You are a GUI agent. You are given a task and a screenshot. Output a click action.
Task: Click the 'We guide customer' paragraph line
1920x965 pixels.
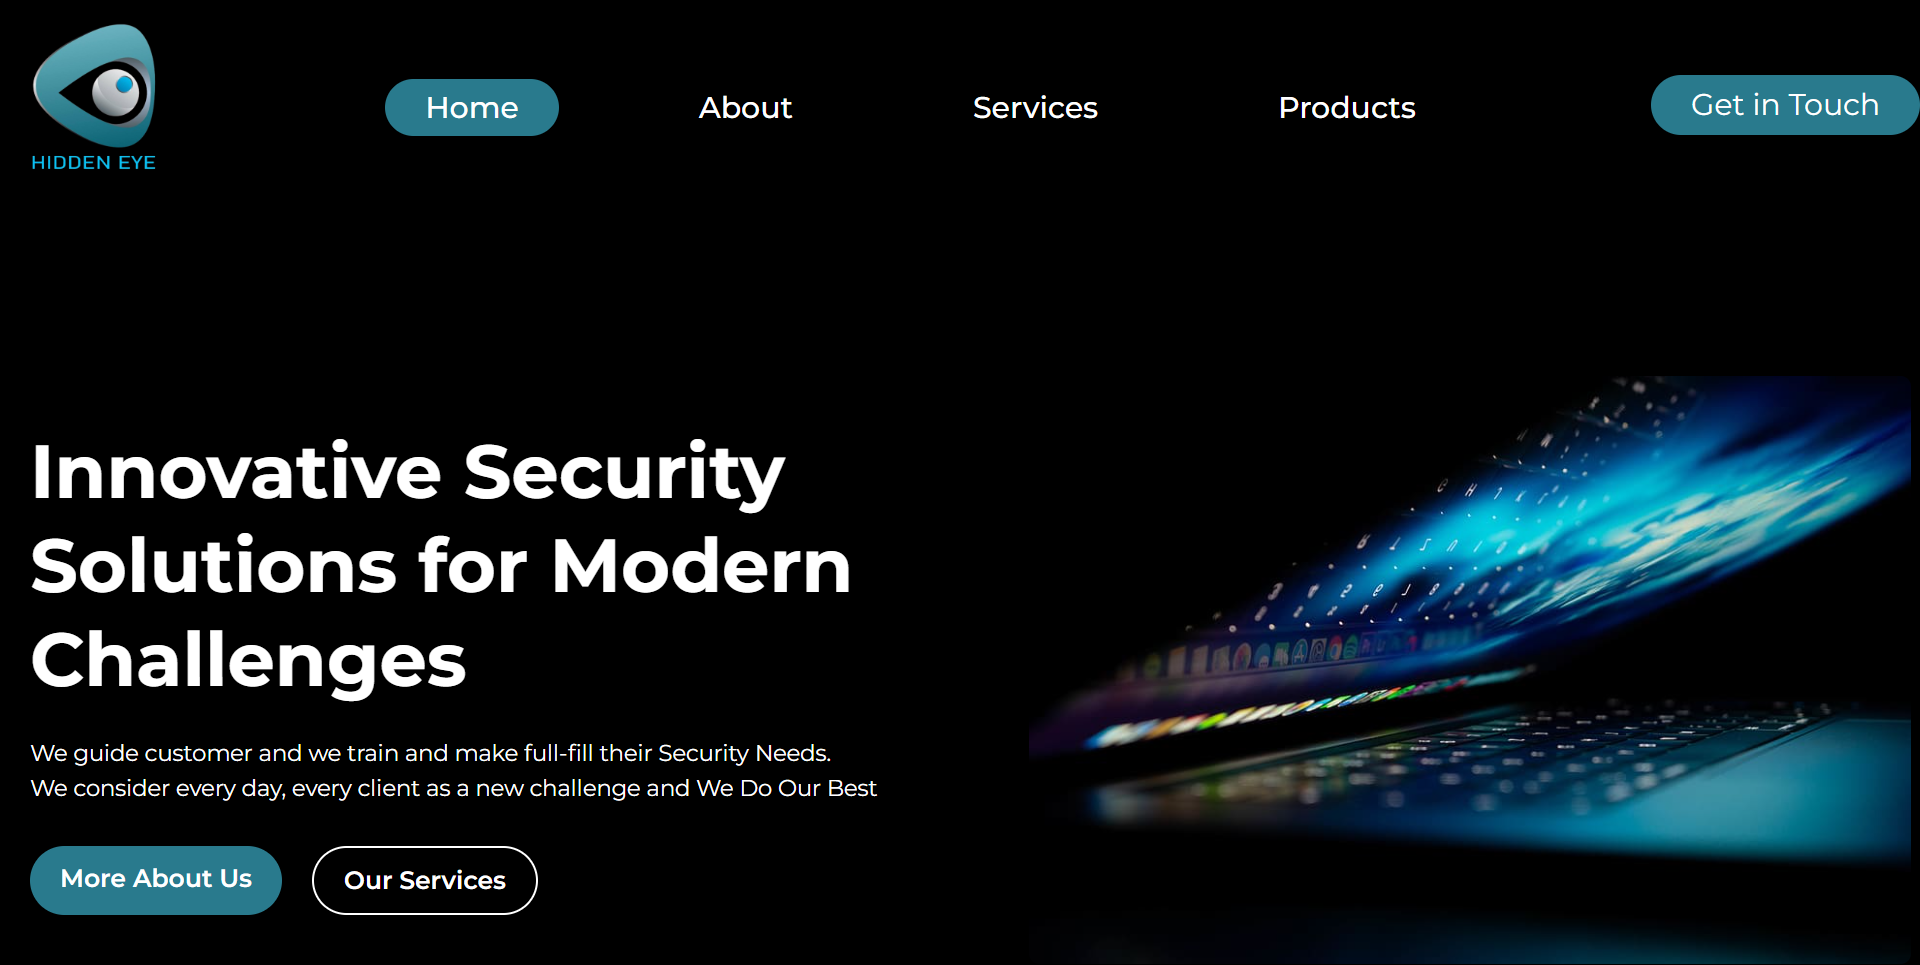(x=431, y=753)
